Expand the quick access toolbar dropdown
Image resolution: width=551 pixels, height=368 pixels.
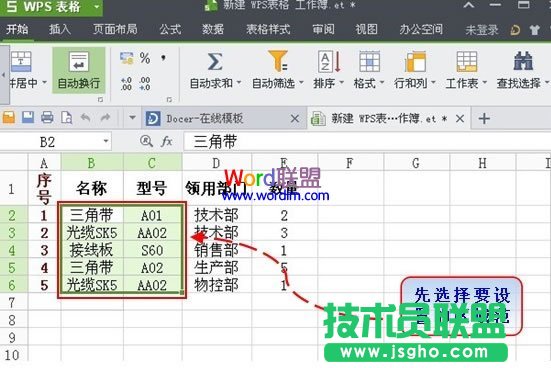coord(132,117)
